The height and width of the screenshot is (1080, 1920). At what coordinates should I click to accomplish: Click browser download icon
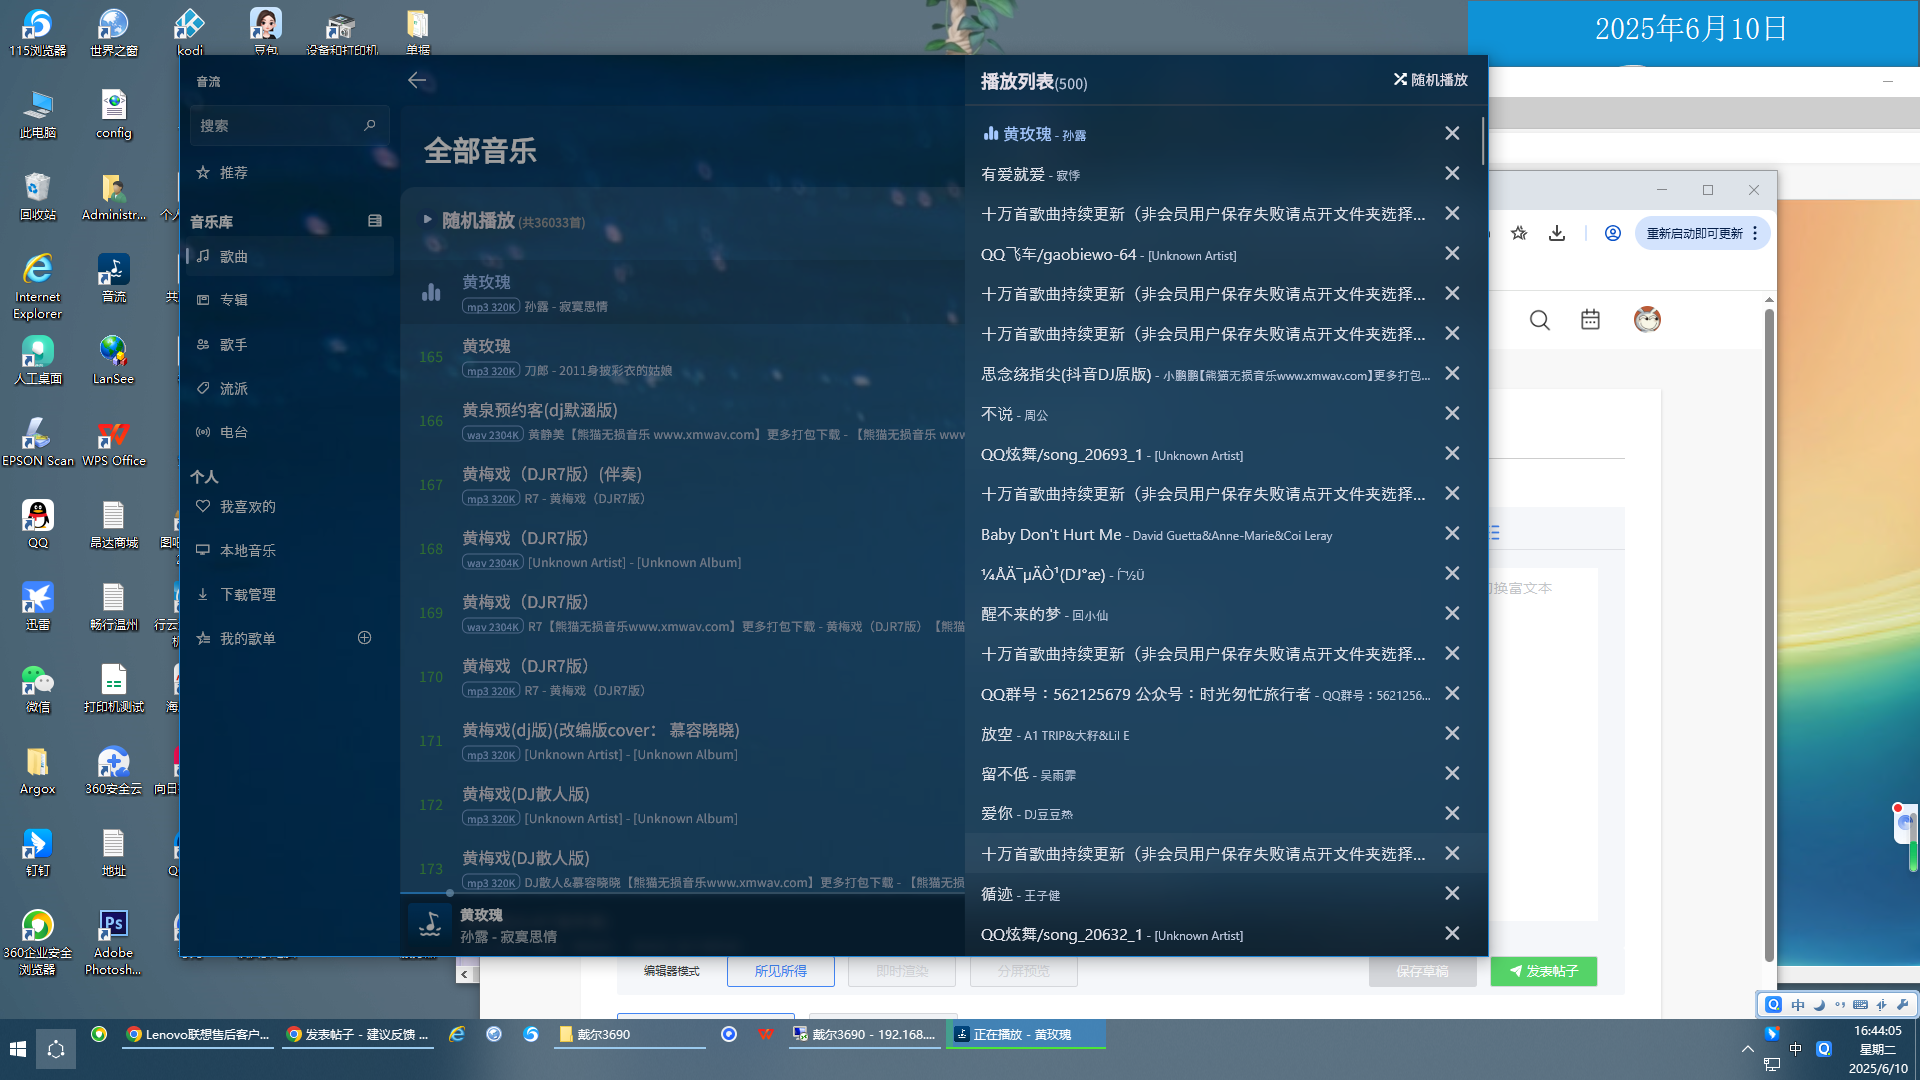point(1557,233)
